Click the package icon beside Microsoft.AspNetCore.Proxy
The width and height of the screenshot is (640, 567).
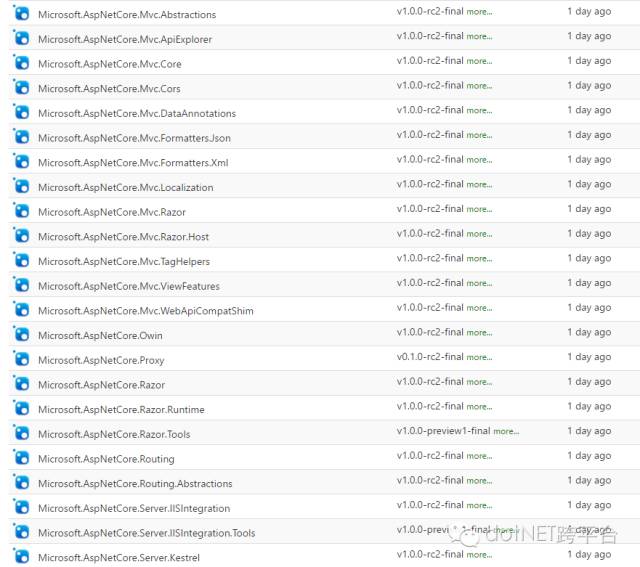pyautogui.click(x=21, y=359)
